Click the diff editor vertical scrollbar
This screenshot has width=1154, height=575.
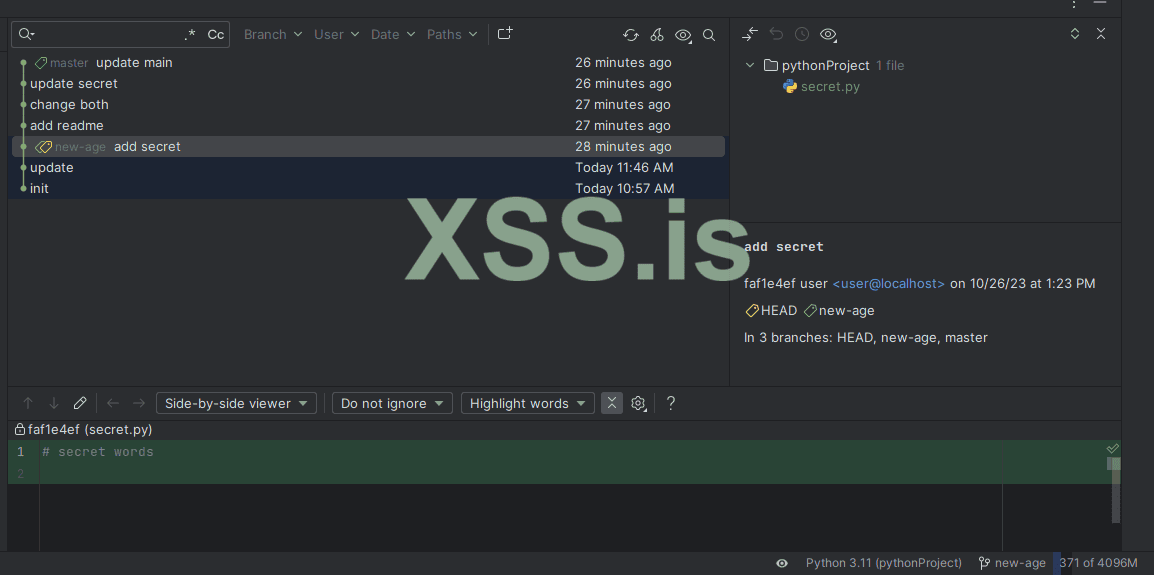pyautogui.click(x=1116, y=490)
